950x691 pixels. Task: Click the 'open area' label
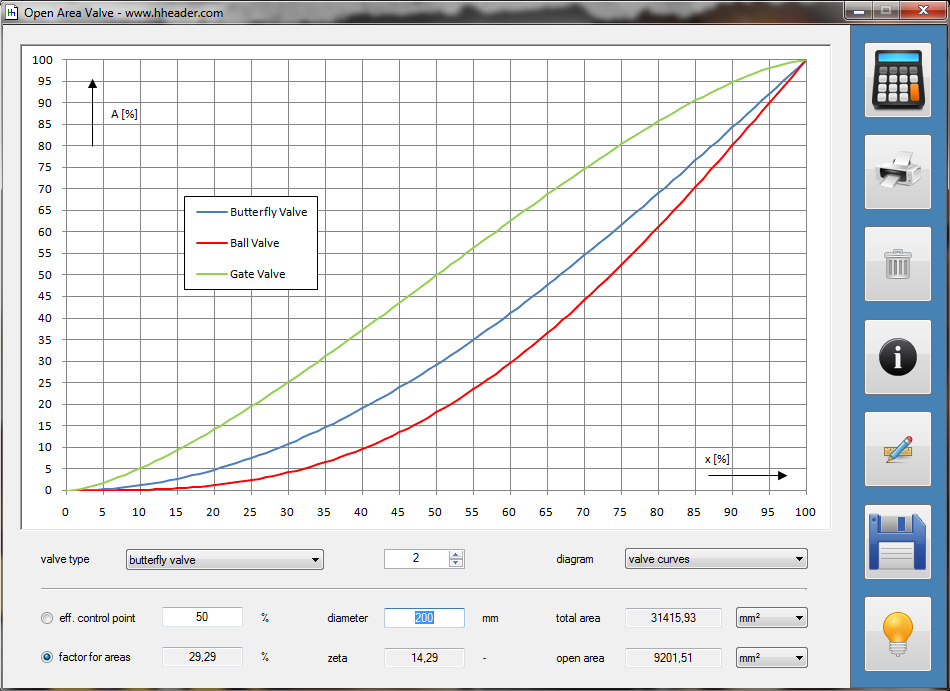point(580,658)
